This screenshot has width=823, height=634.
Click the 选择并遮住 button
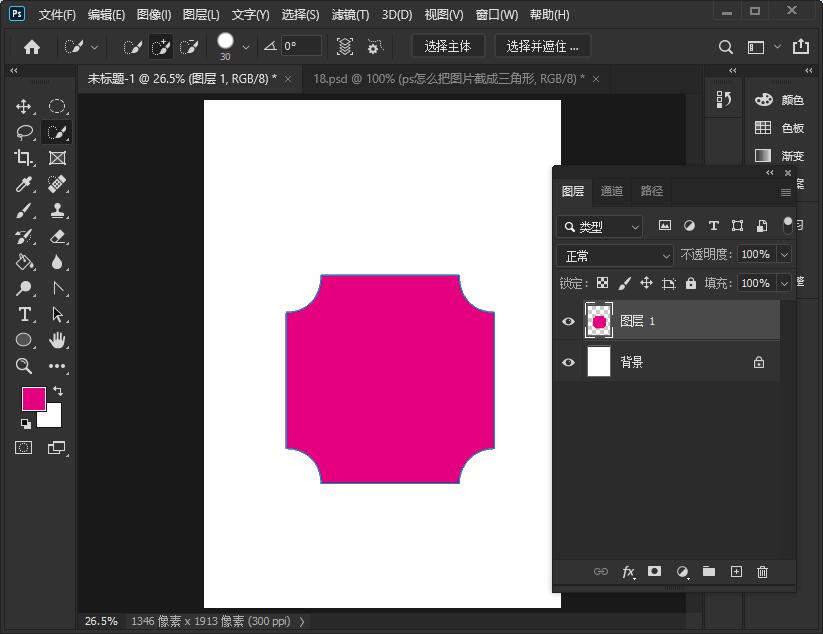pyautogui.click(x=542, y=46)
